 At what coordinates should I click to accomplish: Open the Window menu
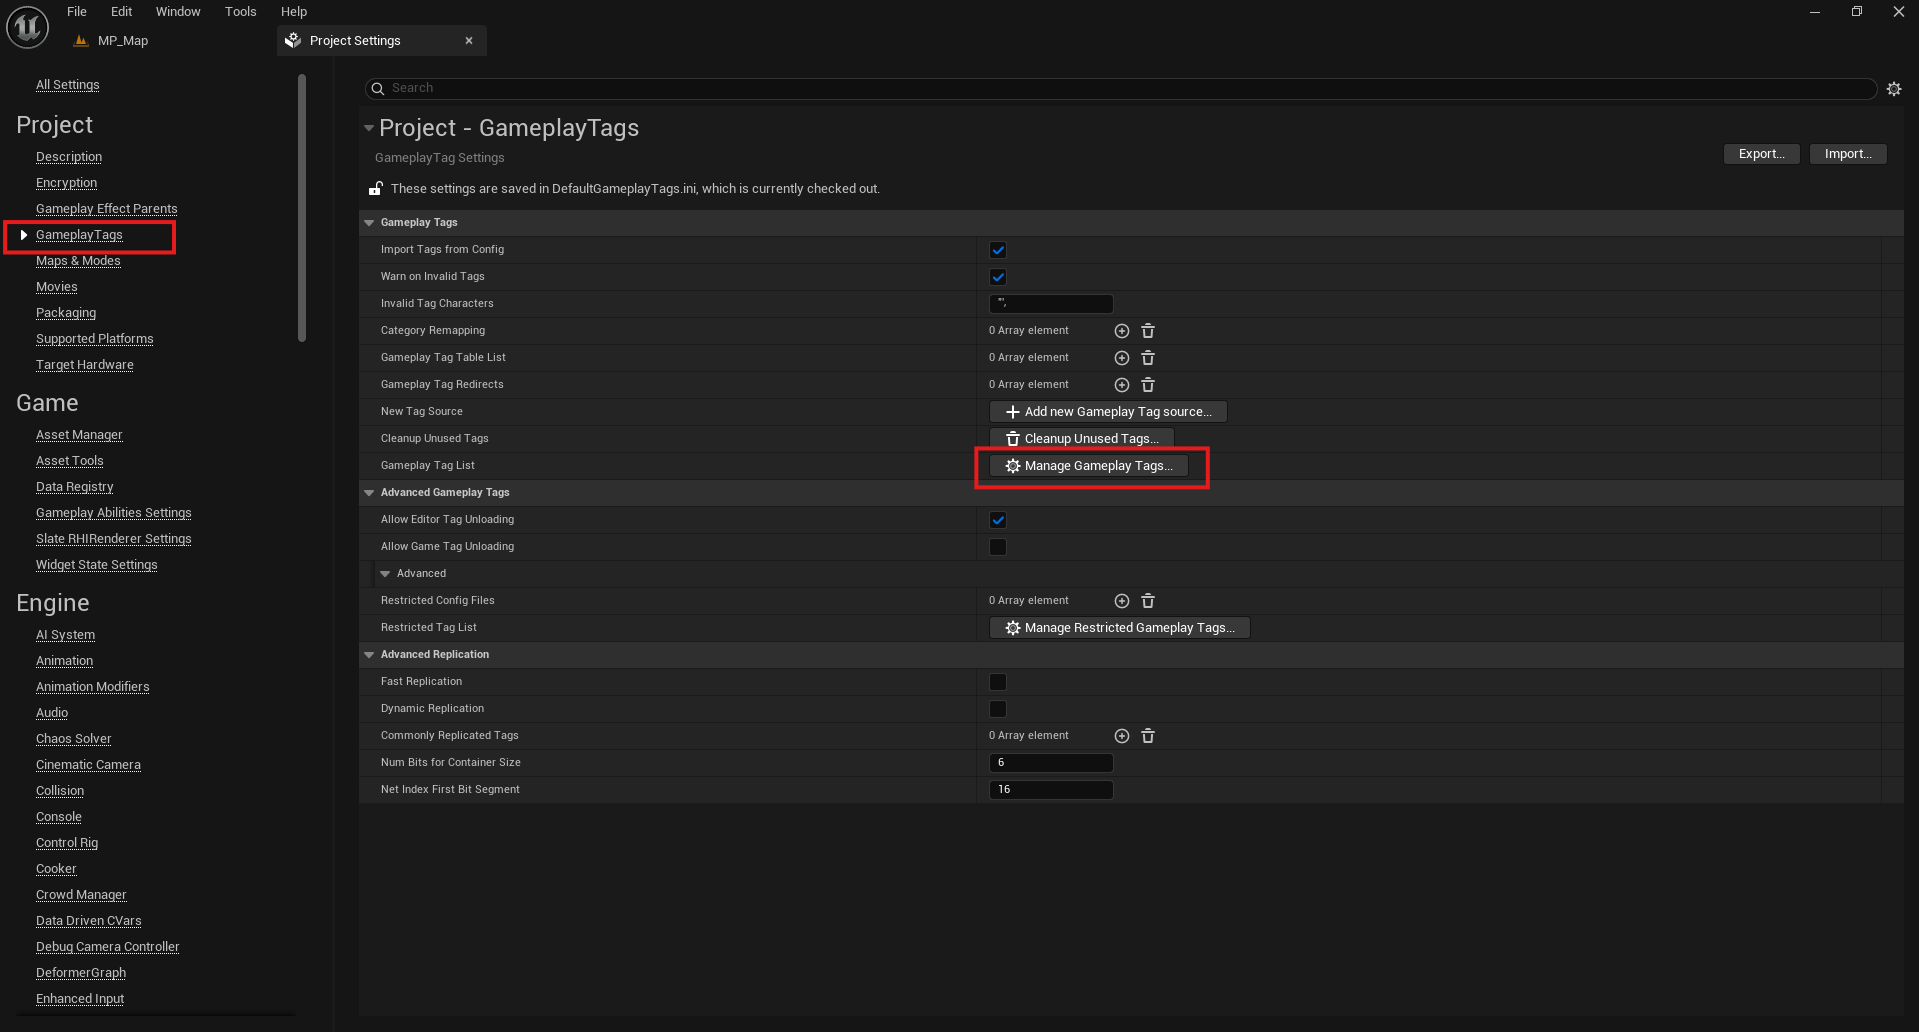point(178,12)
